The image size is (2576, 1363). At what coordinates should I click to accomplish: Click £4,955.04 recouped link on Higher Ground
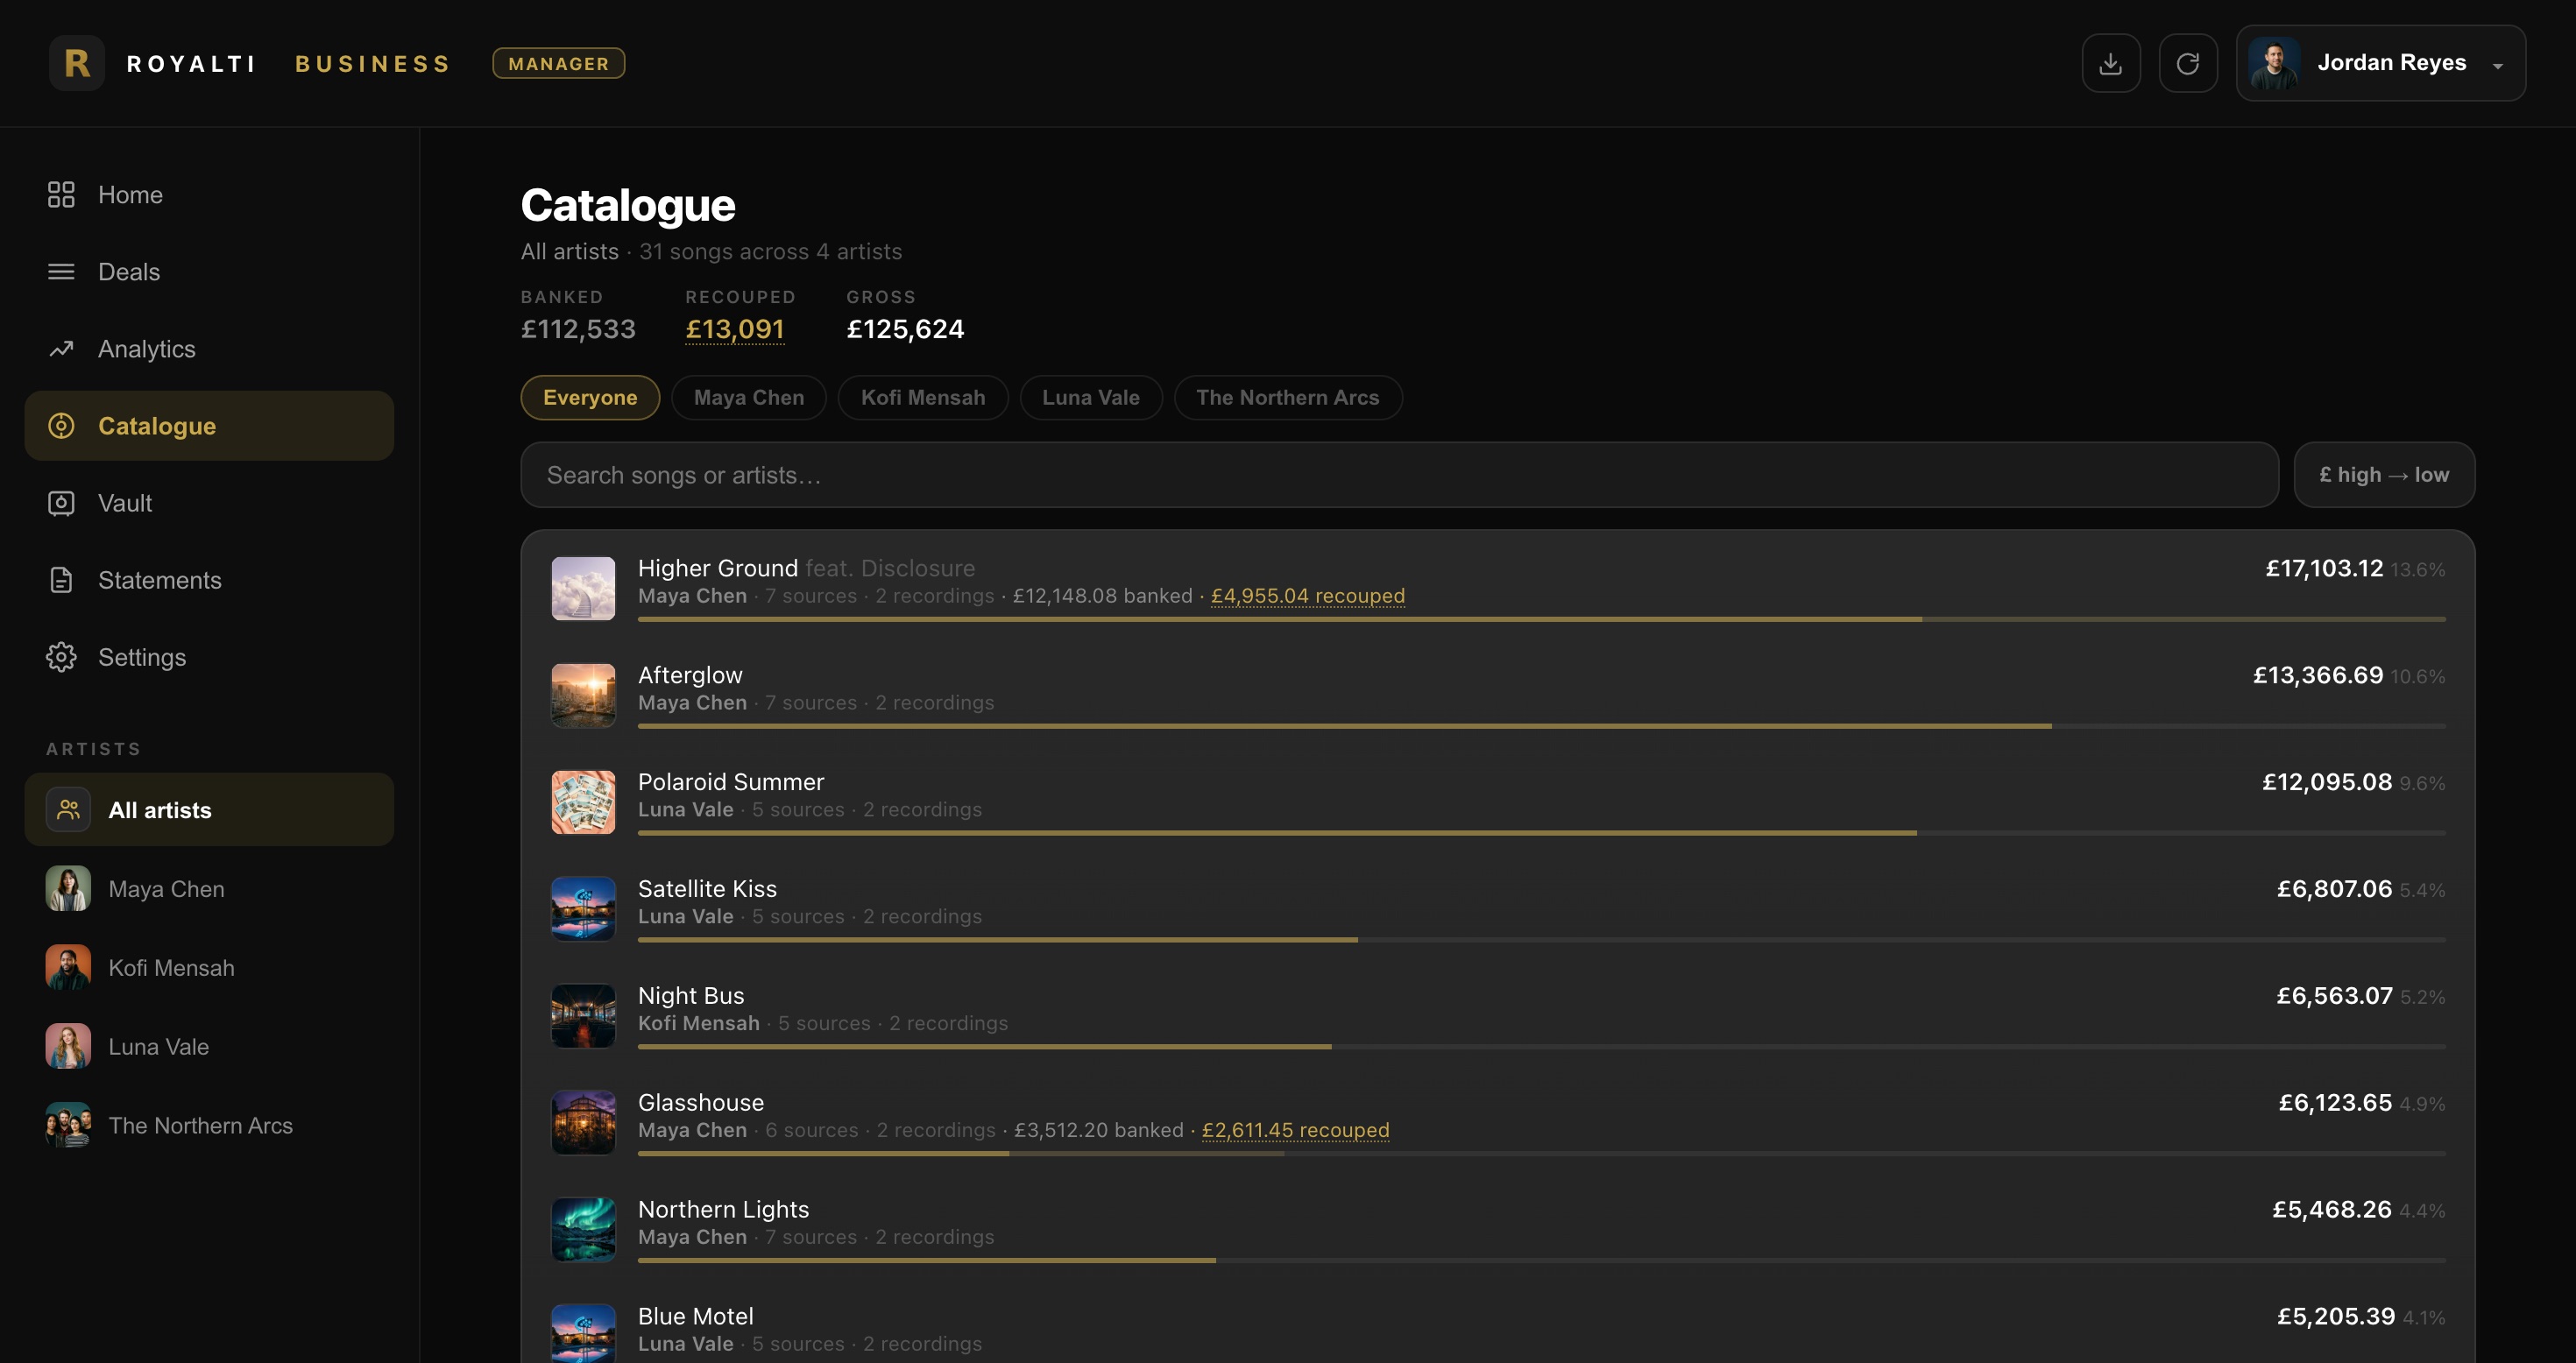tap(1308, 596)
